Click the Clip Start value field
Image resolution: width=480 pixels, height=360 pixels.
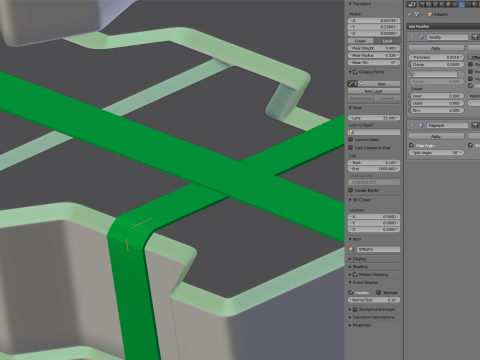pyautogui.click(x=374, y=162)
